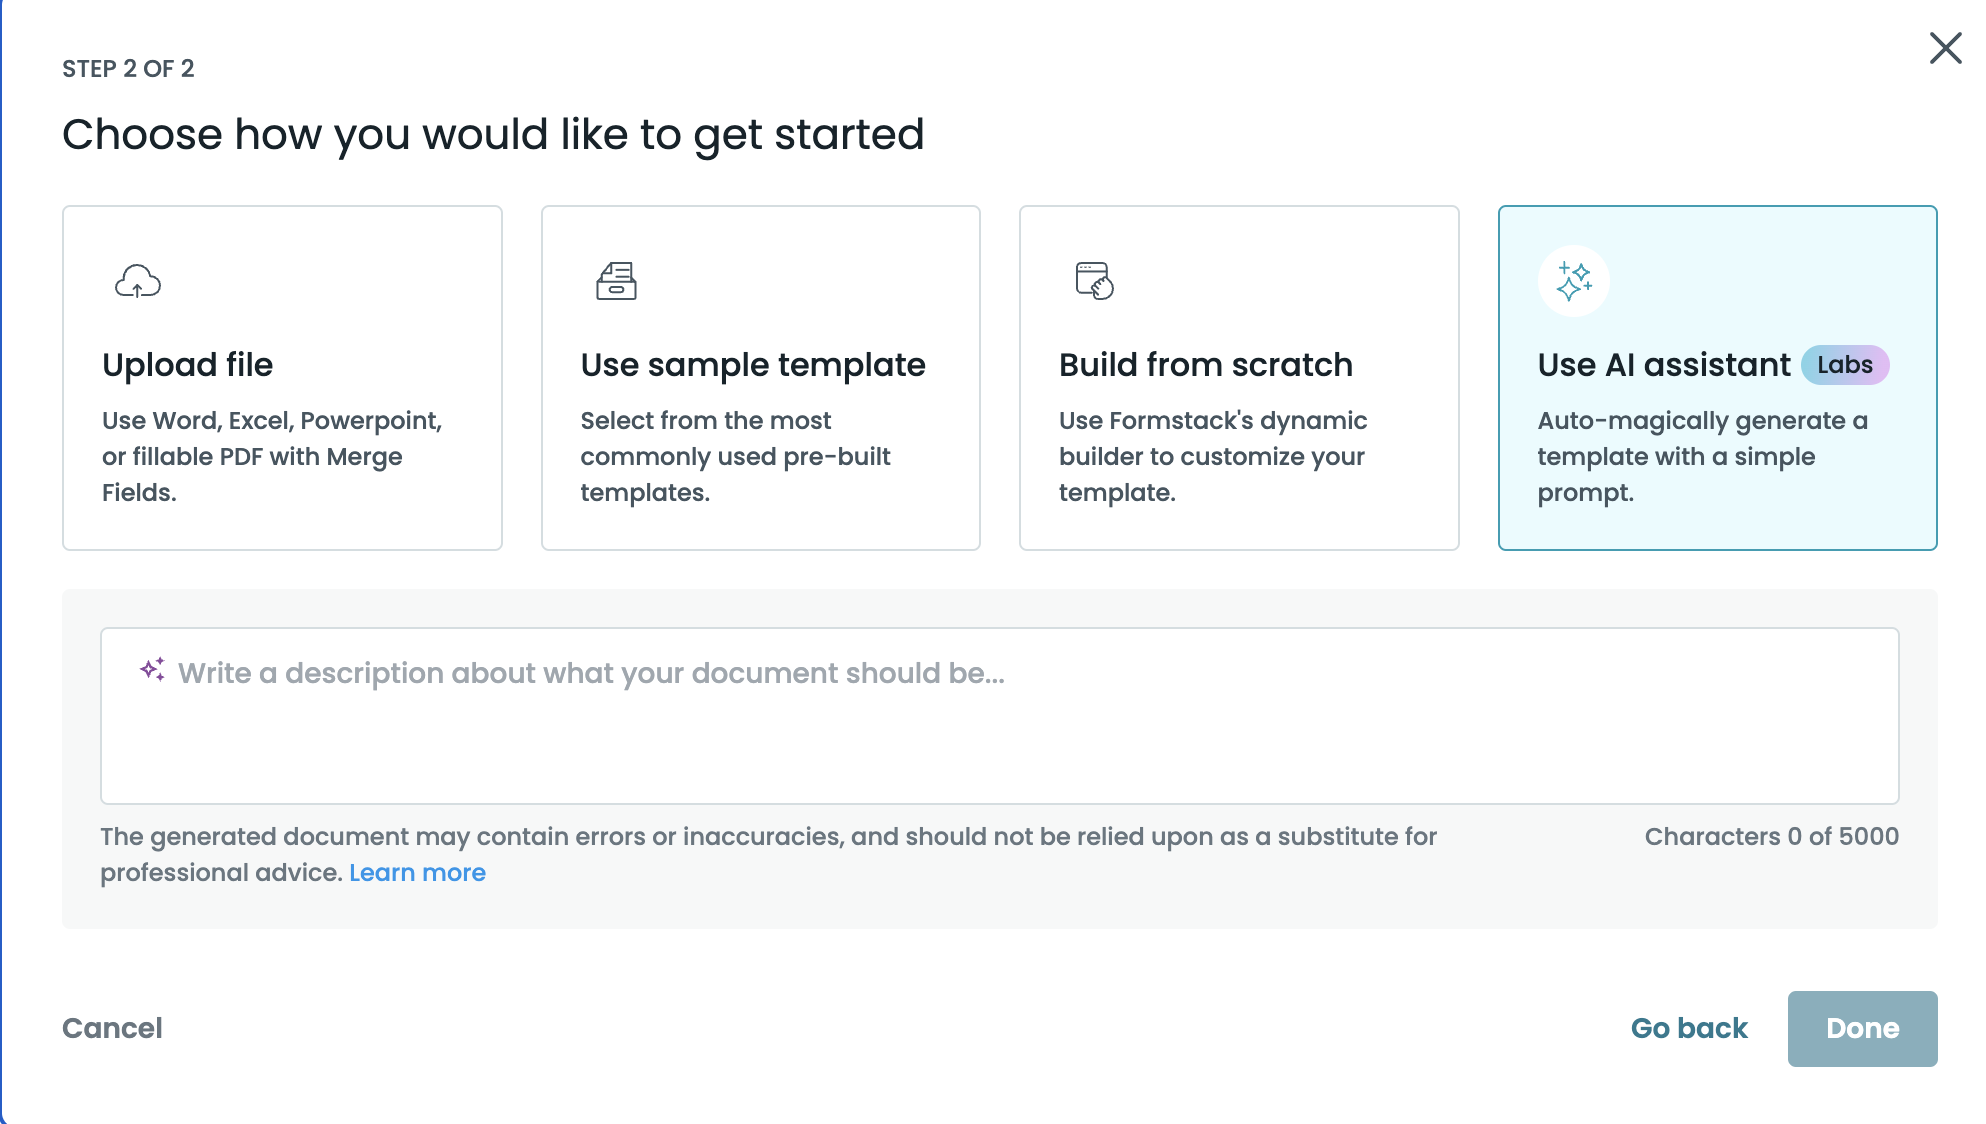
Task: Click the sample template tray icon
Action: [617, 281]
